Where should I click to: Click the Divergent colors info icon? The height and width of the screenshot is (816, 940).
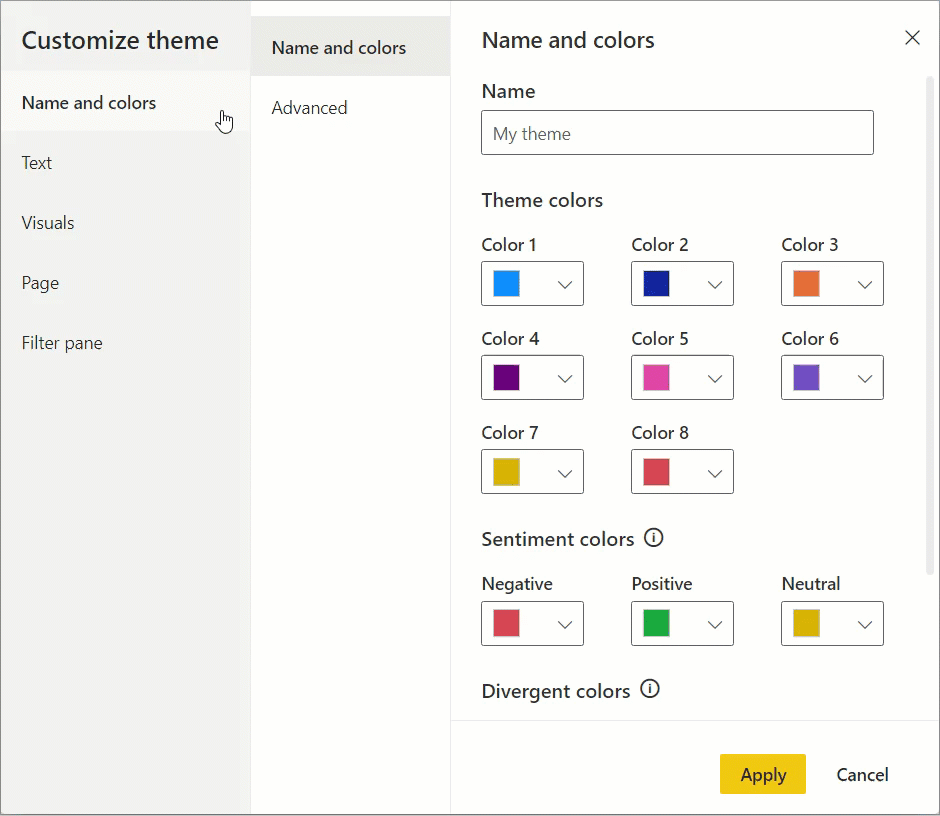coord(650,690)
